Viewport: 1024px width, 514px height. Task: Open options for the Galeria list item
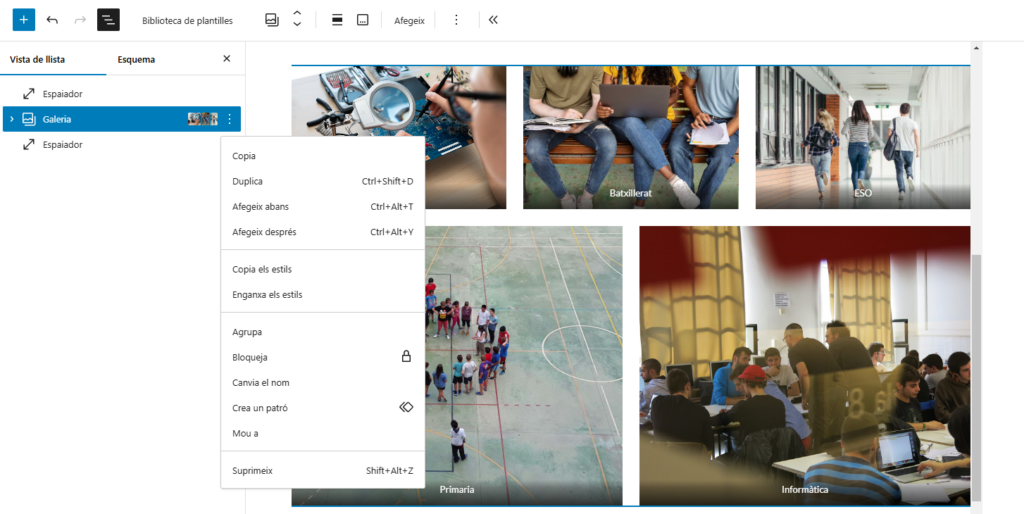pyautogui.click(x=229, y=119)
